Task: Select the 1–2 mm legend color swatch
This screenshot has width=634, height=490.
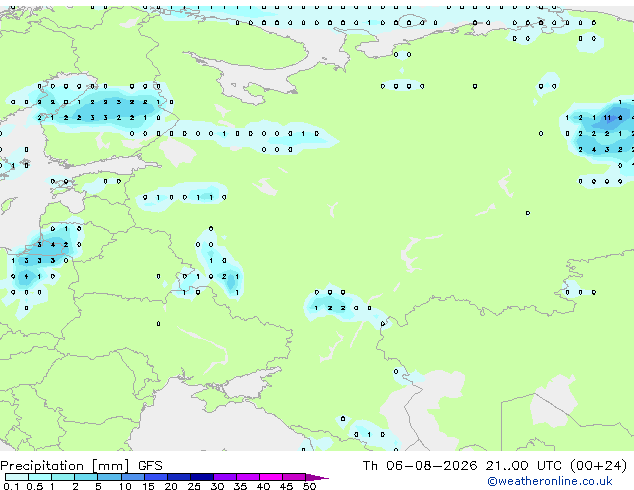Action: tap(63, 477)
